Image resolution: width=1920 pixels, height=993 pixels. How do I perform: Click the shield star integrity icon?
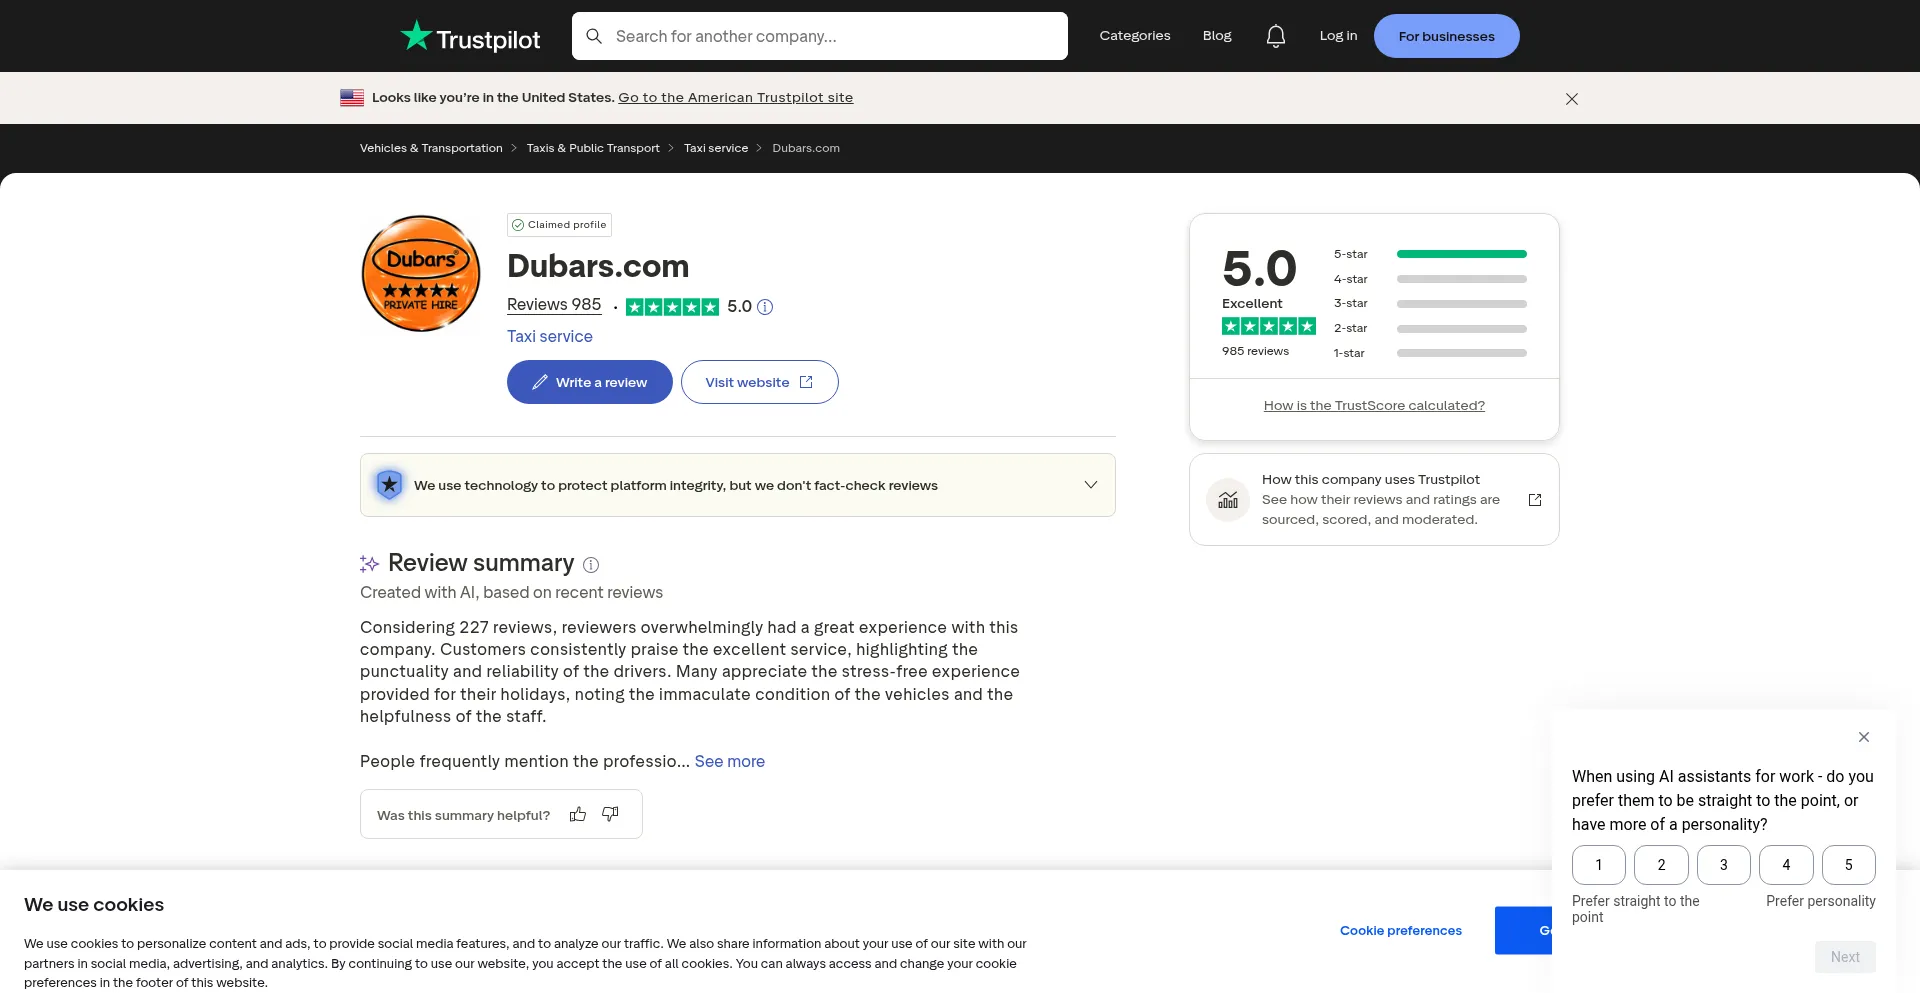click(389, 485)
